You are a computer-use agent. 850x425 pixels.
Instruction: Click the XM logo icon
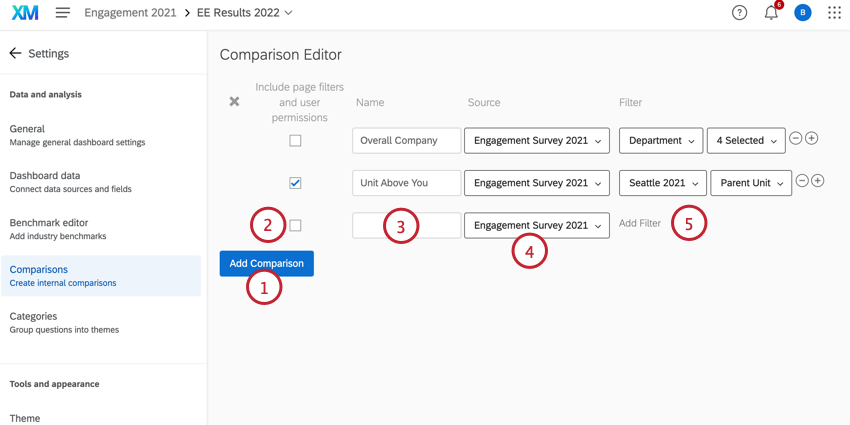pos(25,13)
